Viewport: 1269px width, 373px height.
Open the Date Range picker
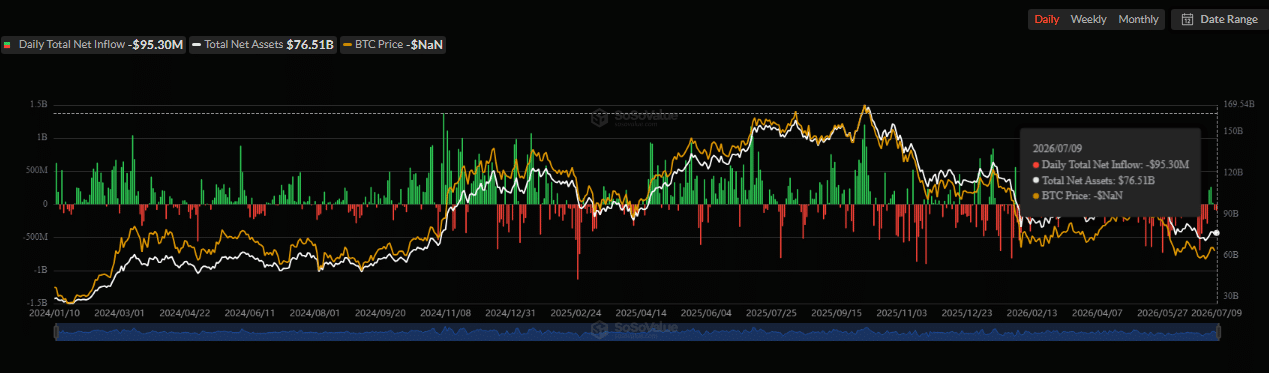pos(1220,19)
